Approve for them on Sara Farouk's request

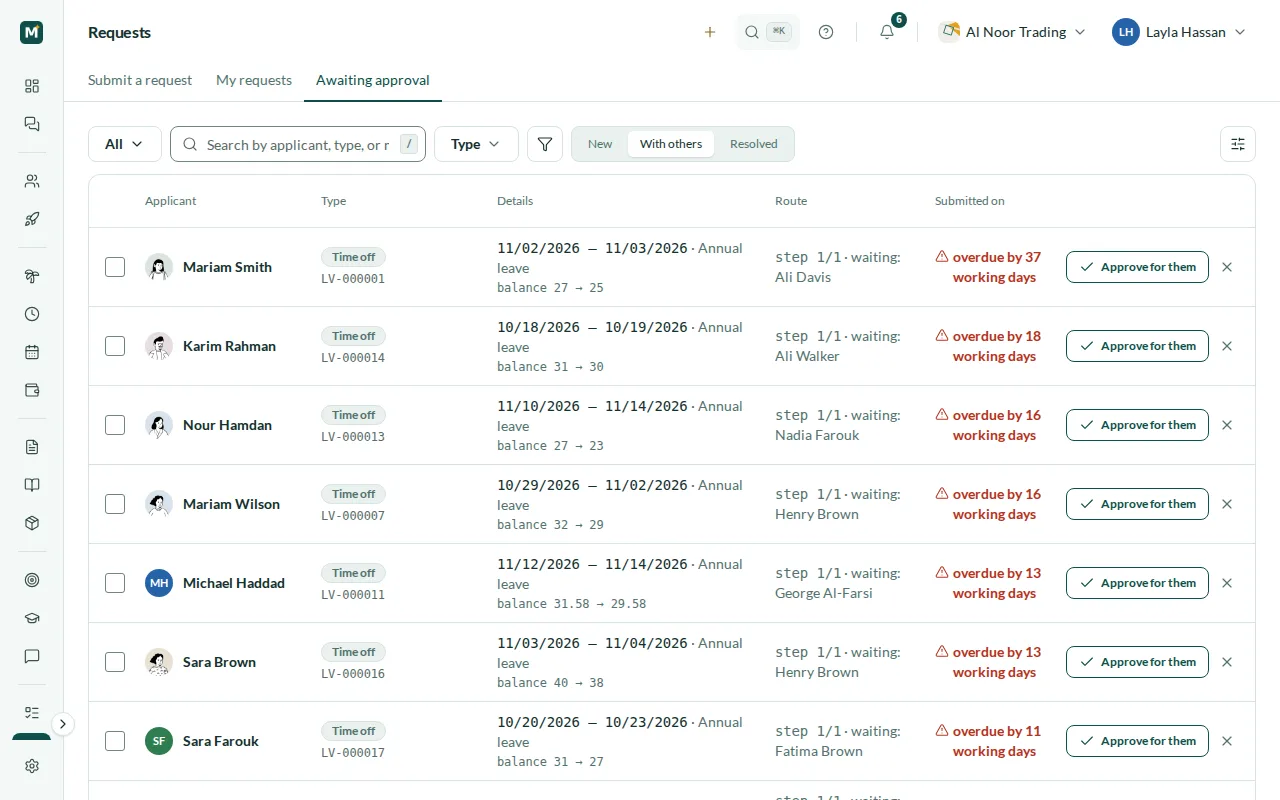1137,741
